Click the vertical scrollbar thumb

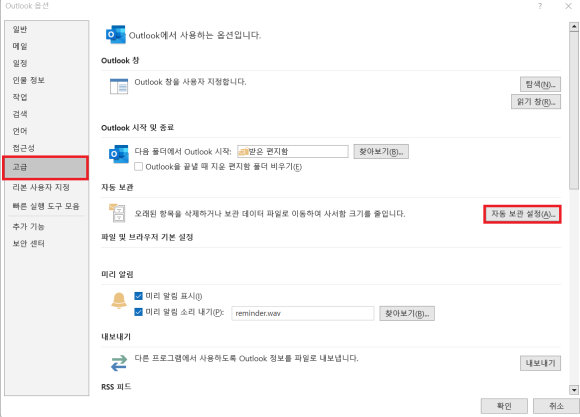[x=574, y=110]
